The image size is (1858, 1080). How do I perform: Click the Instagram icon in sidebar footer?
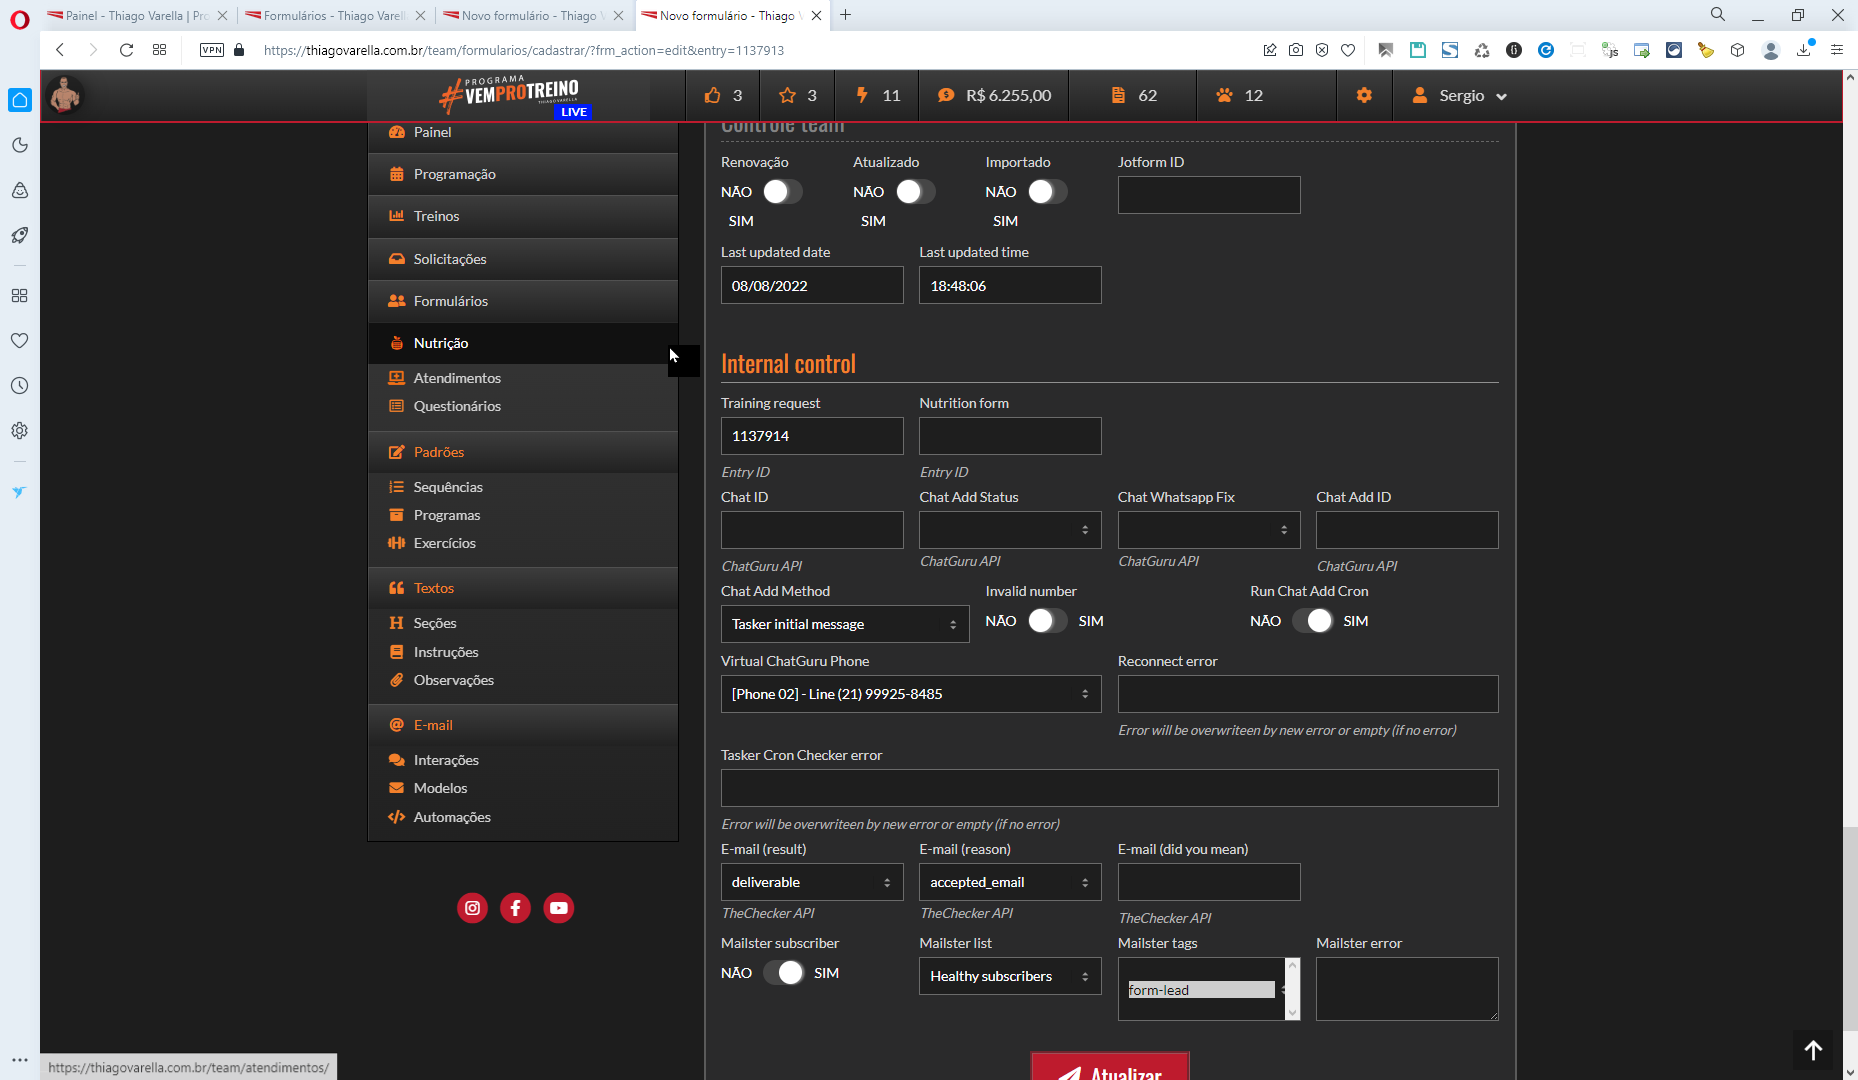point(472,908)
